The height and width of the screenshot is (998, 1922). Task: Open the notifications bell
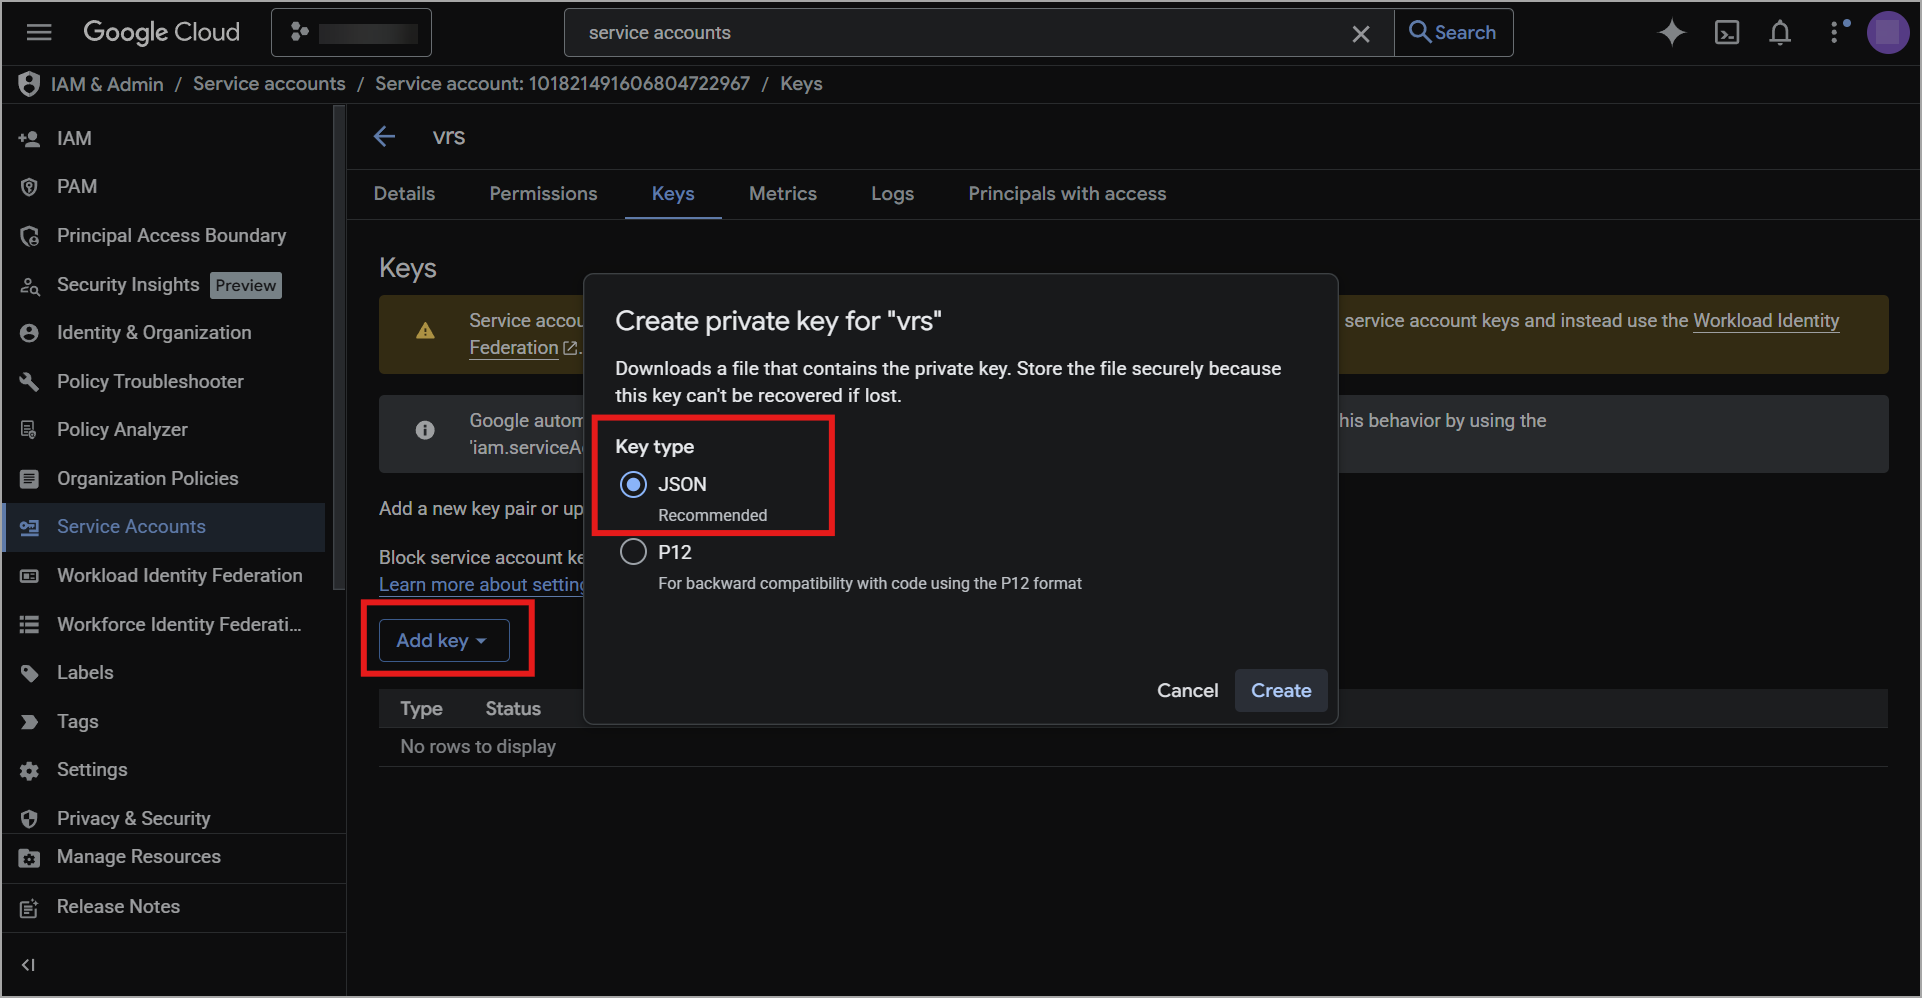(x=1779, y=32)
